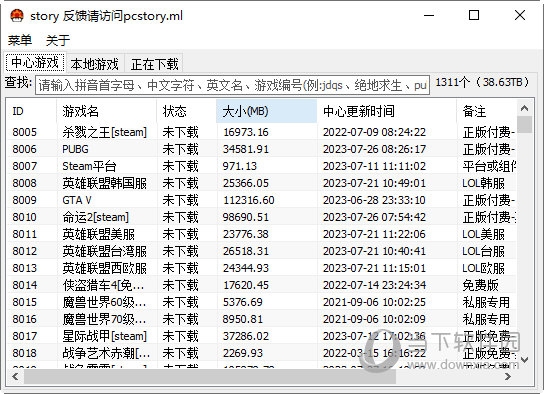This screenshot has width=544, height=394.
Task: Click the horizontal scrollbar right arrow
Action: pyautogui.click(x=508, y=376)
